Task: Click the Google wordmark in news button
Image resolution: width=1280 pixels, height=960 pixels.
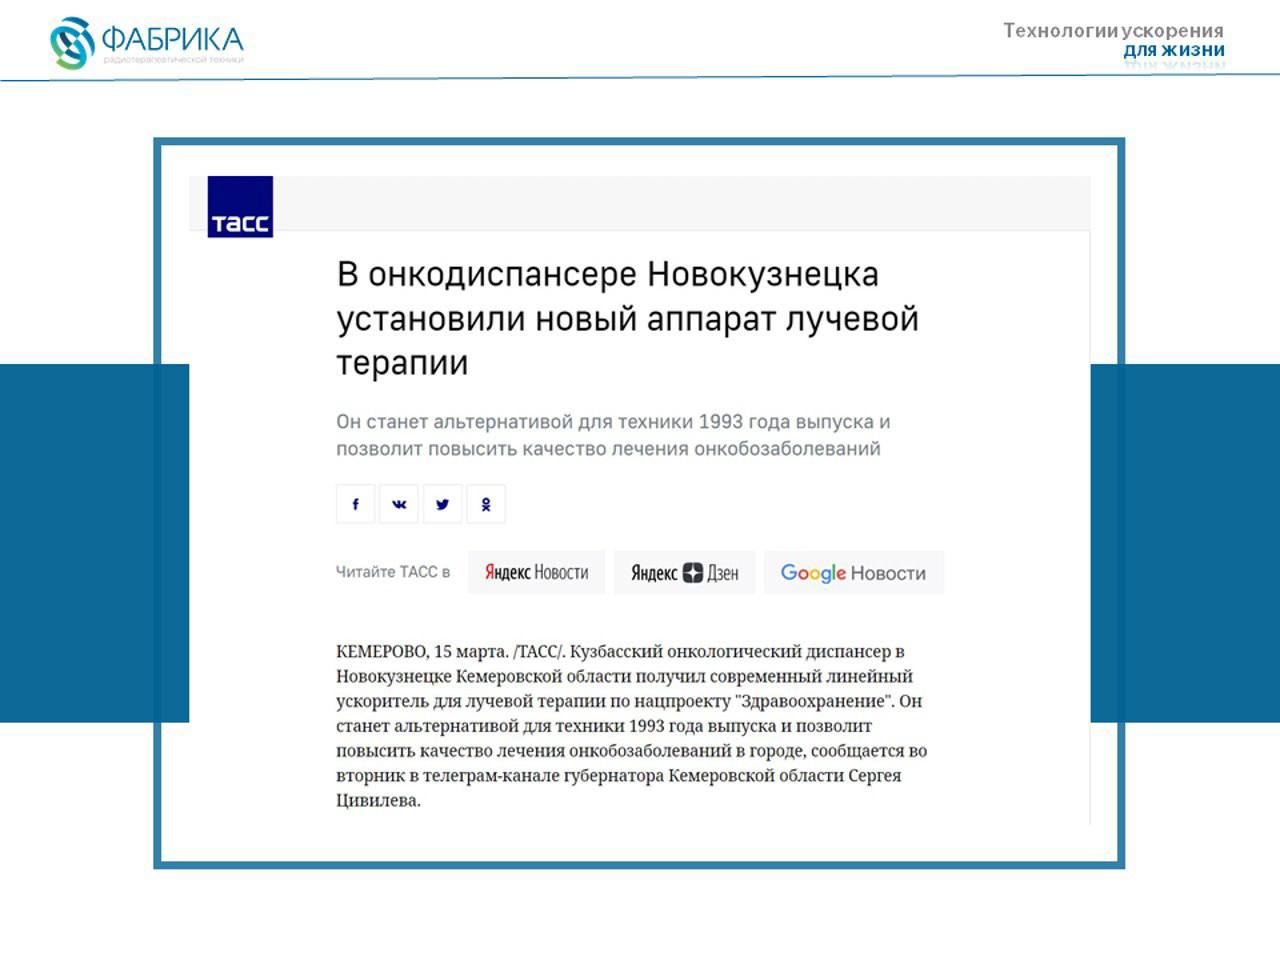Action: click(x=813, y=573)
